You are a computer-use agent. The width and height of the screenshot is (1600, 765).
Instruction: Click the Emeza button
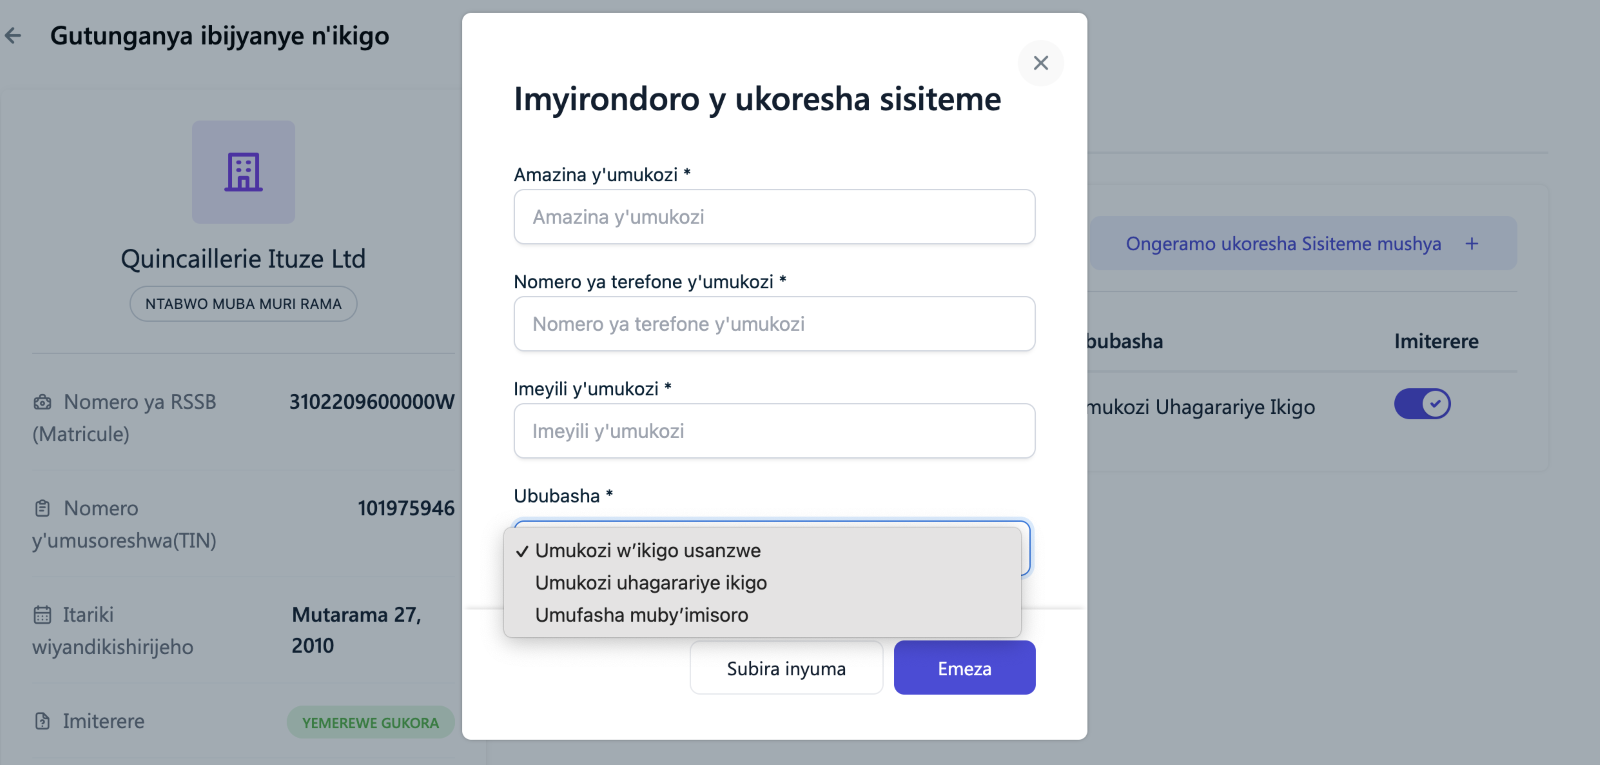point(964,668)
